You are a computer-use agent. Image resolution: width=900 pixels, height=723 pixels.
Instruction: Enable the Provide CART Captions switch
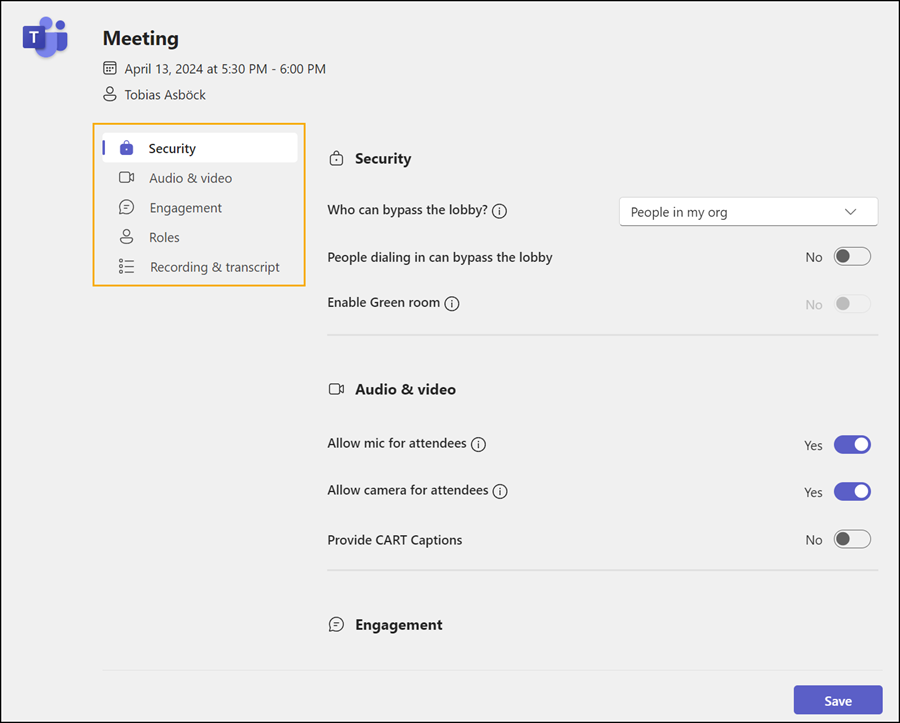(x=852, y=540)
